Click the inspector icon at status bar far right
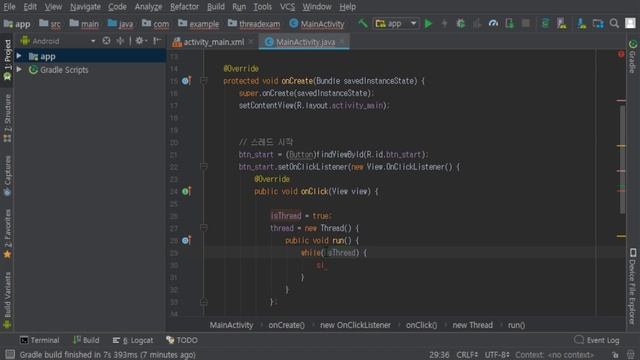This screenshot has height=360, width=640. coord(631,355)
